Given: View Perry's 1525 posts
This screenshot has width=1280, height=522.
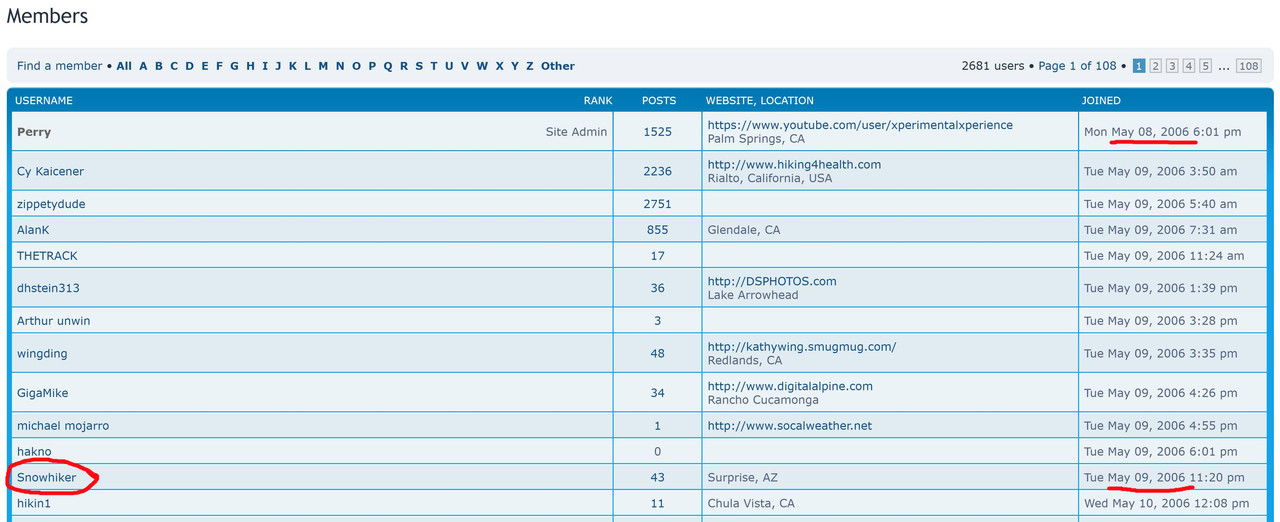Looking at the screenshot, I should [658, 132].
